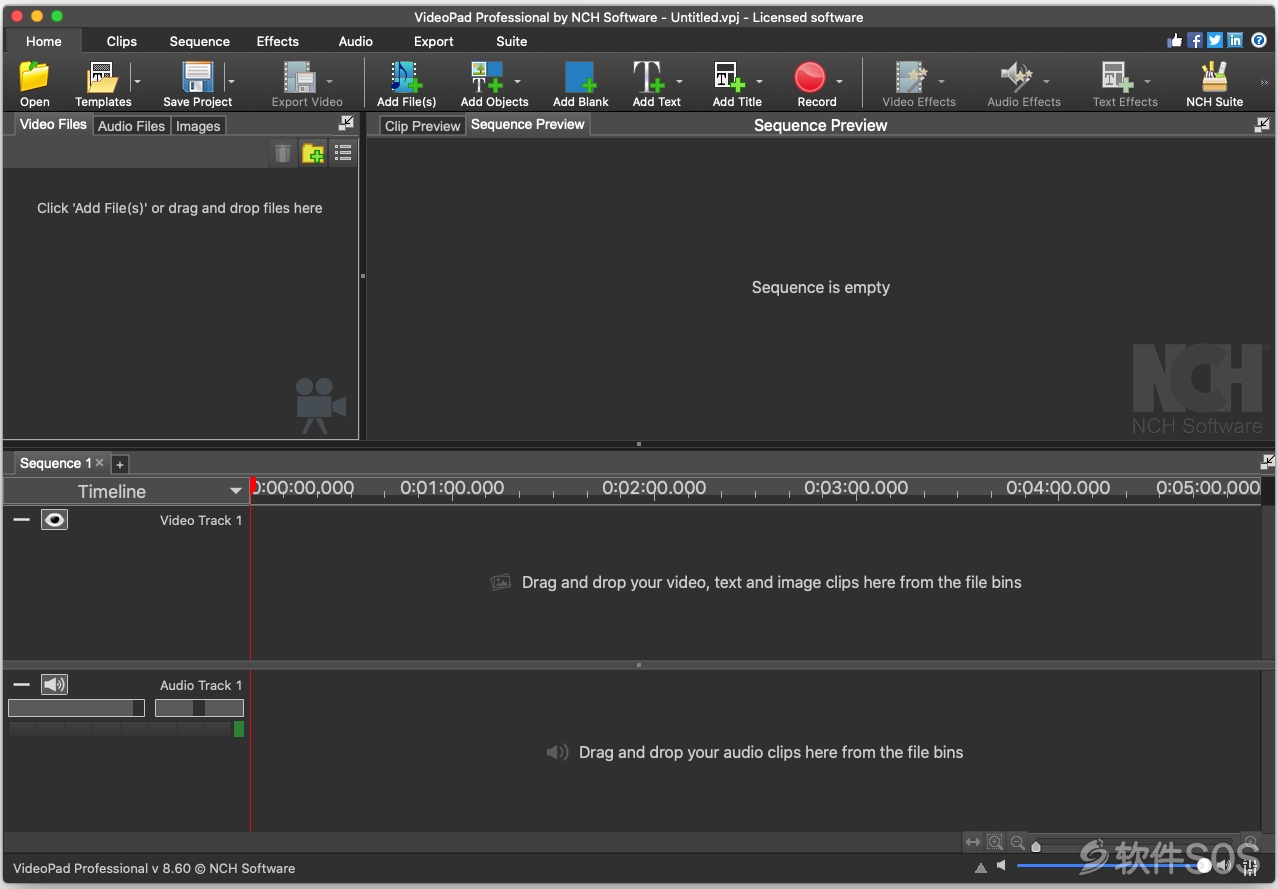Zoom in the timeline with the plus magnifier

pos(1250,842)
